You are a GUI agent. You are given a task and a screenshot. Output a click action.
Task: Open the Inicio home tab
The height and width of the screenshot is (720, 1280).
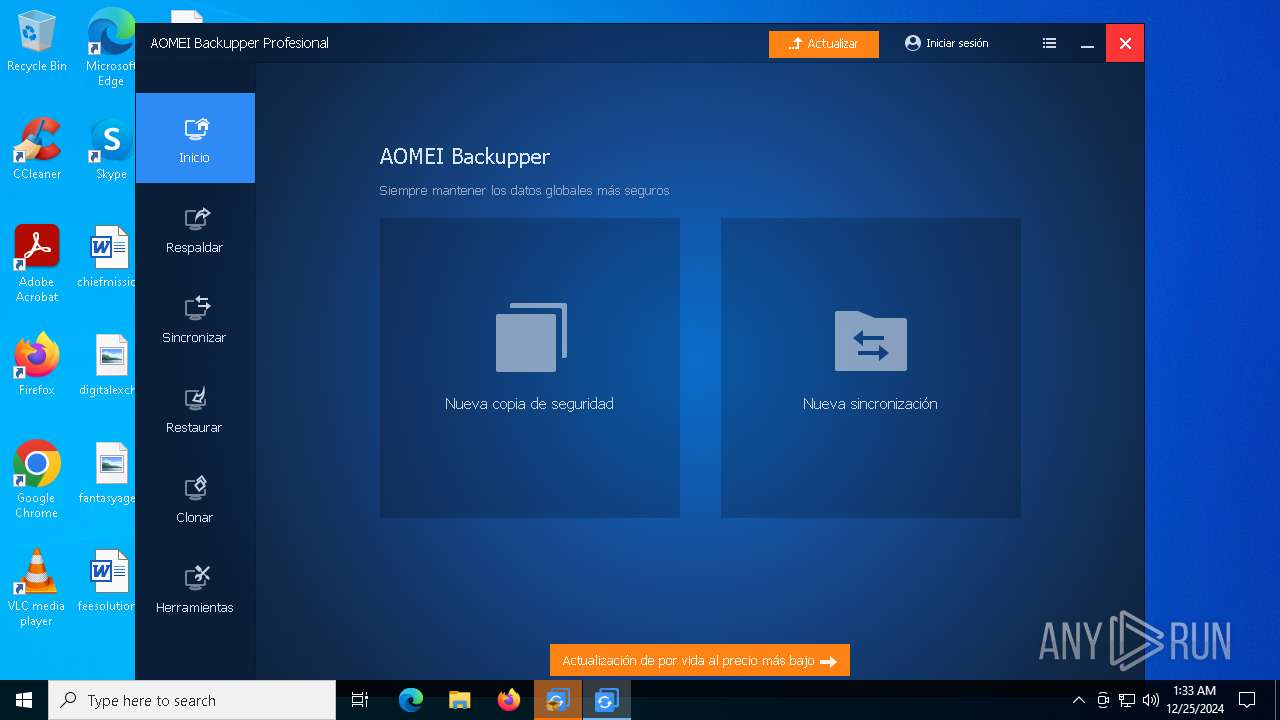[x=195, y=138]
